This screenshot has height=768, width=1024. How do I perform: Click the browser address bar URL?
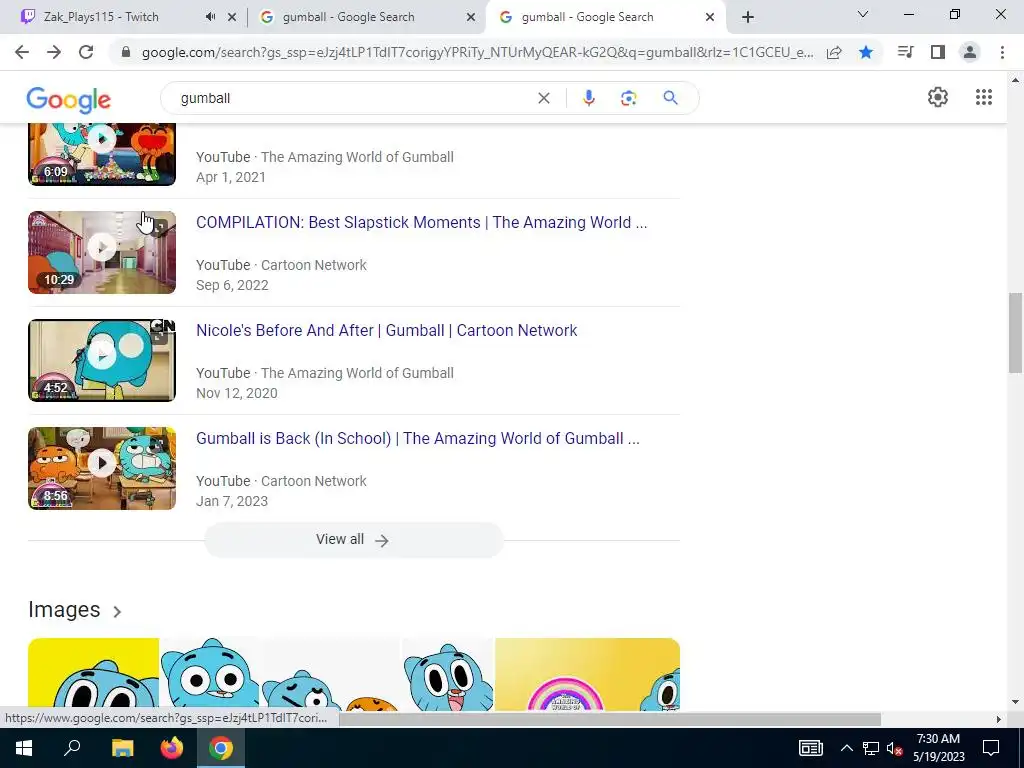point(477,53)
